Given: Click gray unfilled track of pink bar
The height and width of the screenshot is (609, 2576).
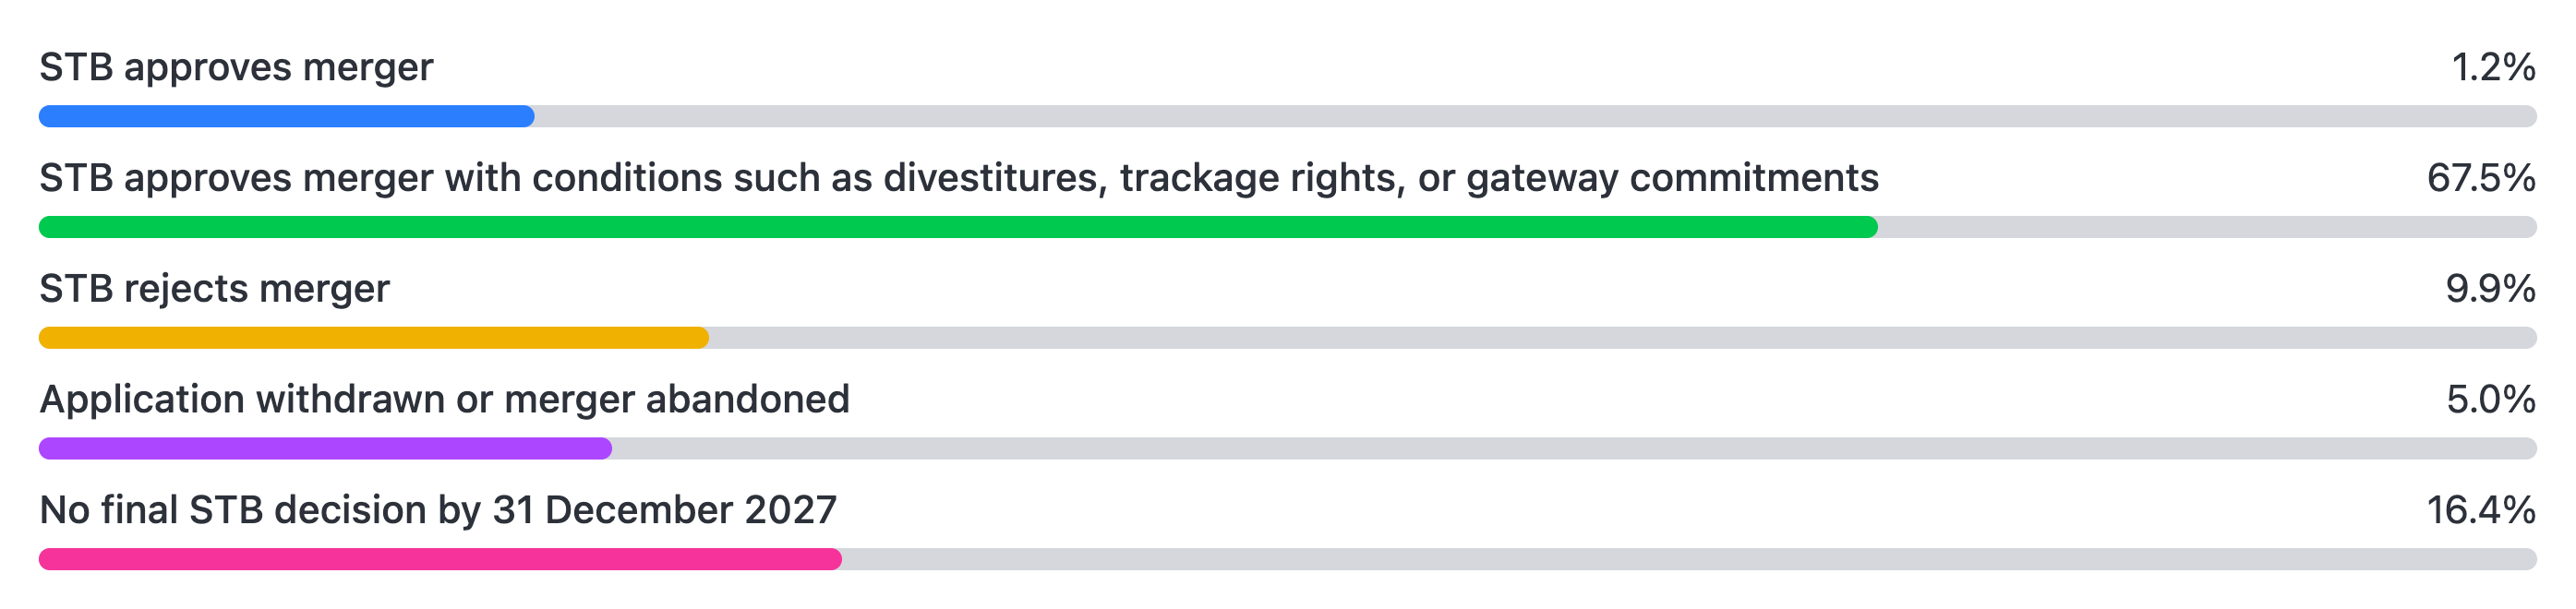Looking at the screenshot, I should click(1689, 559).
